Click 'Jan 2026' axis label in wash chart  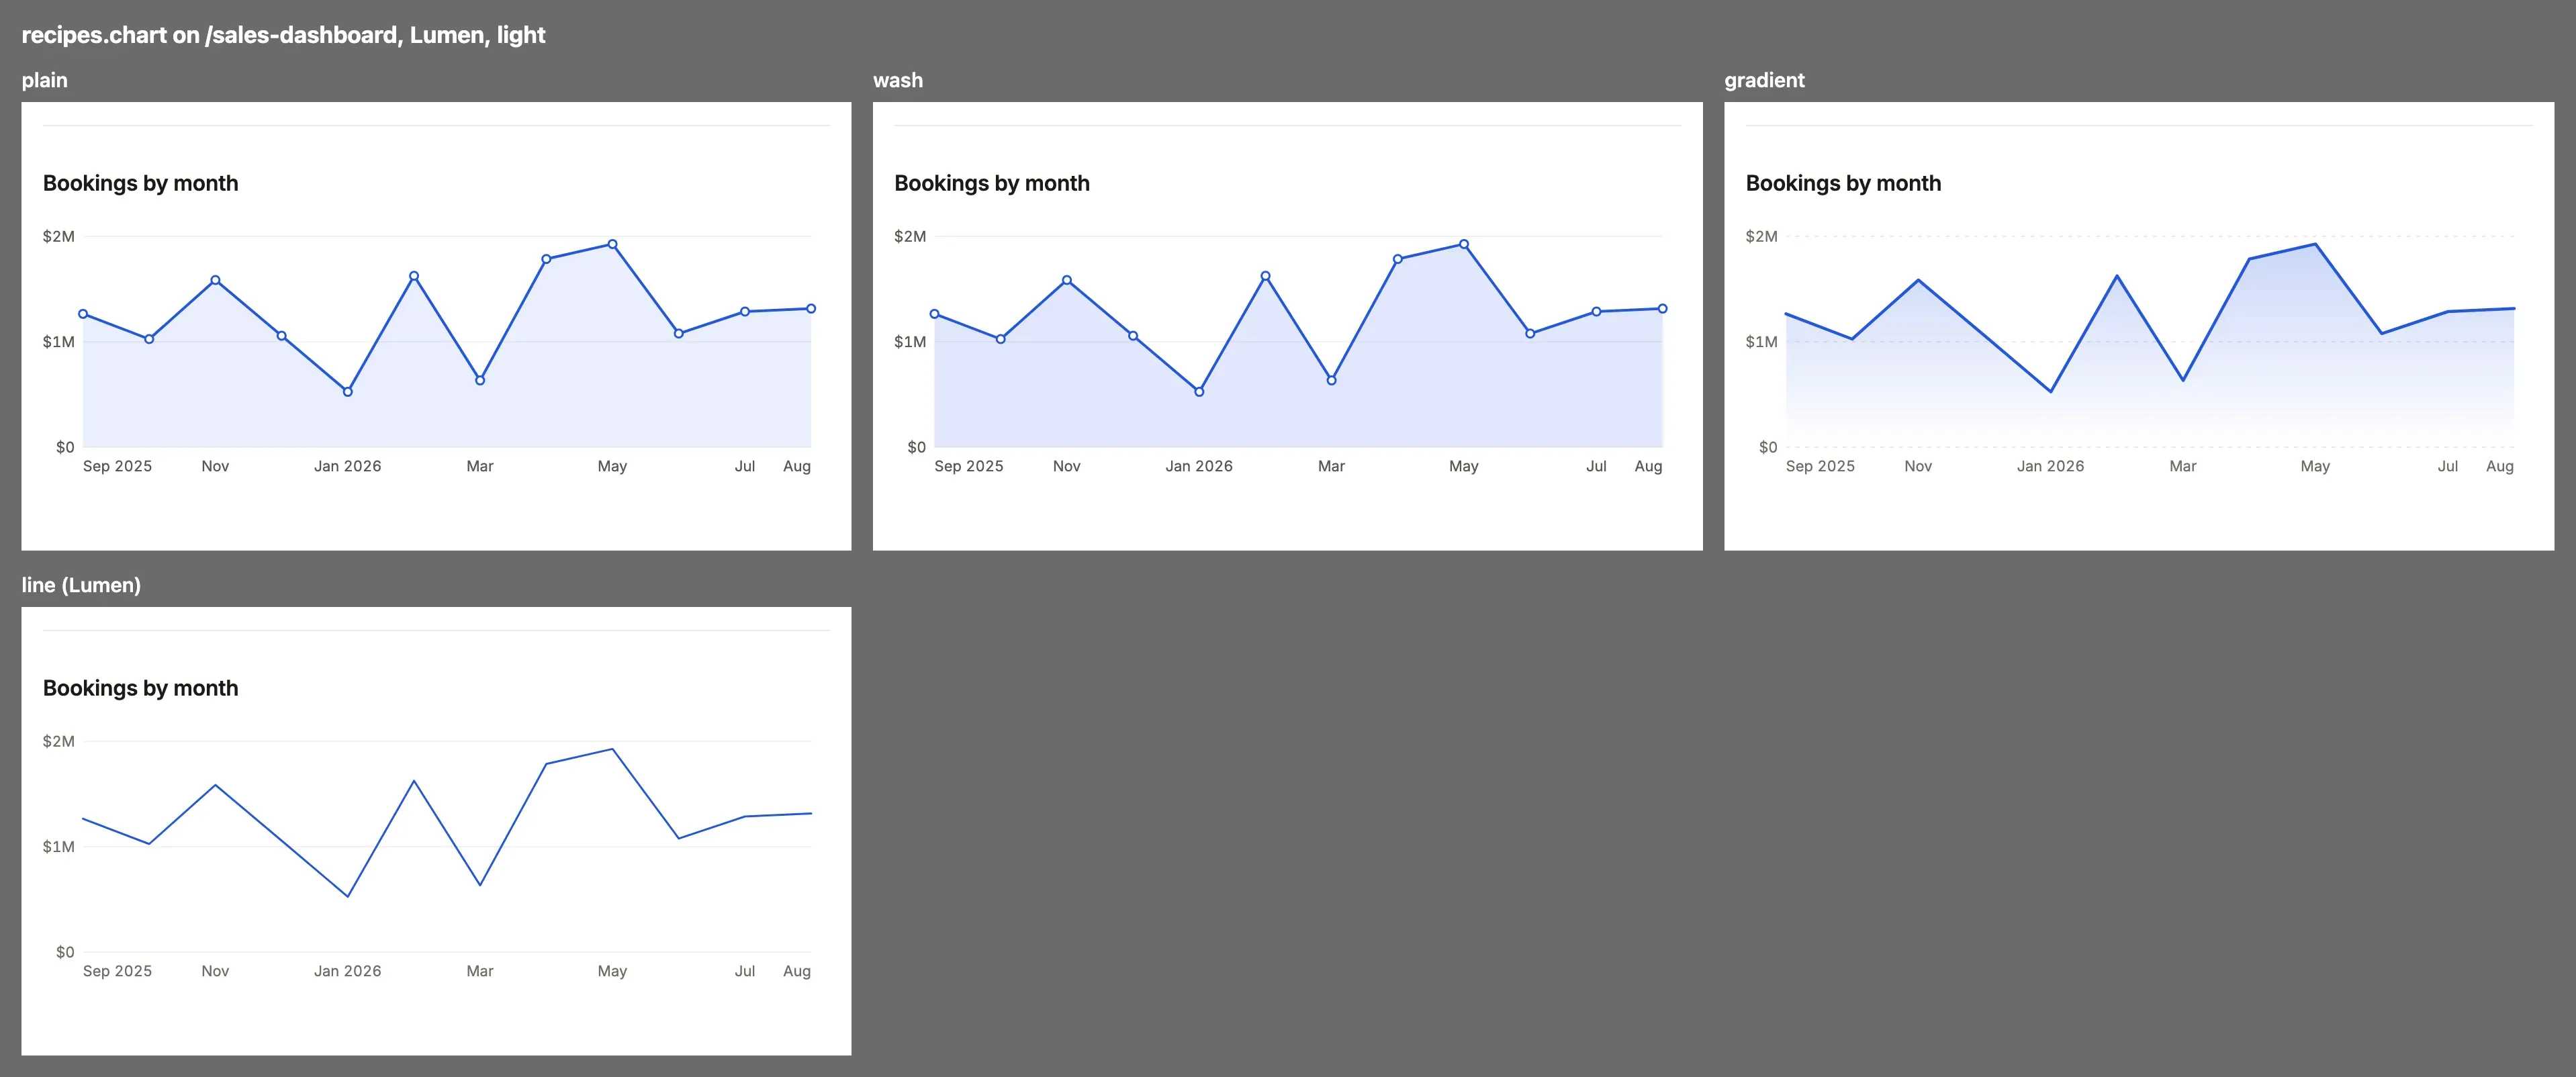(1199, 466)
